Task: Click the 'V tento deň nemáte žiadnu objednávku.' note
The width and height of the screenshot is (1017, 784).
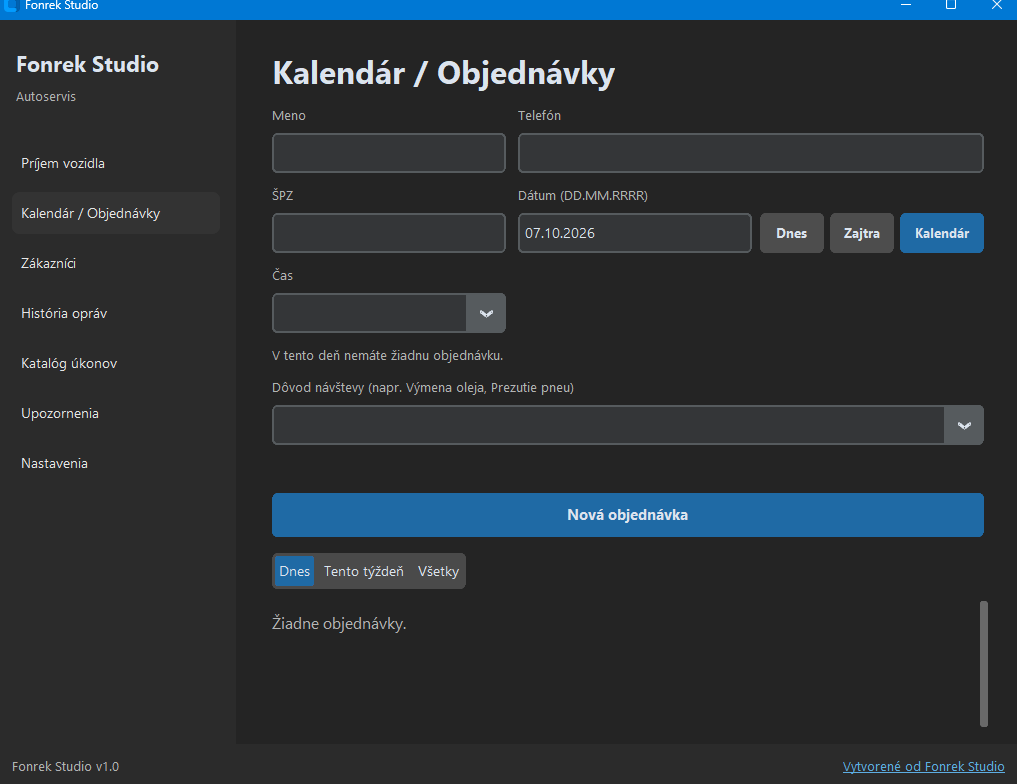Action: click(x=388, y=355)
